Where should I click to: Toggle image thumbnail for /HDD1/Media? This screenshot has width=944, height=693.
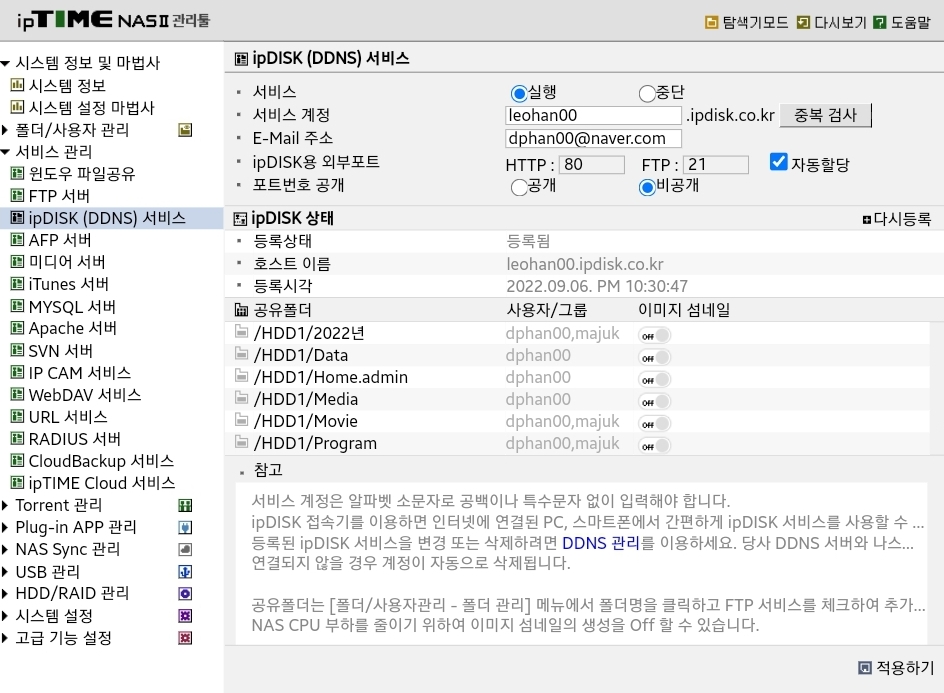click(x=654, y=402)
